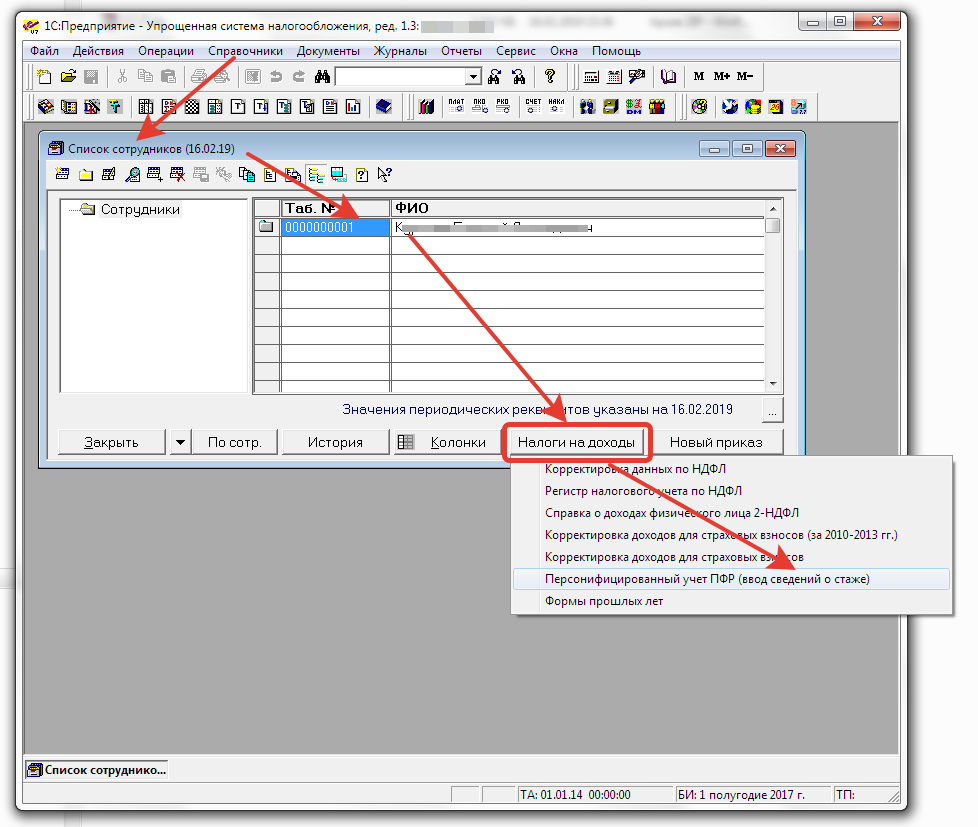This screenshot has width=978, height=827.
Task: Click the Колонки button
Action: click(447, 442)
